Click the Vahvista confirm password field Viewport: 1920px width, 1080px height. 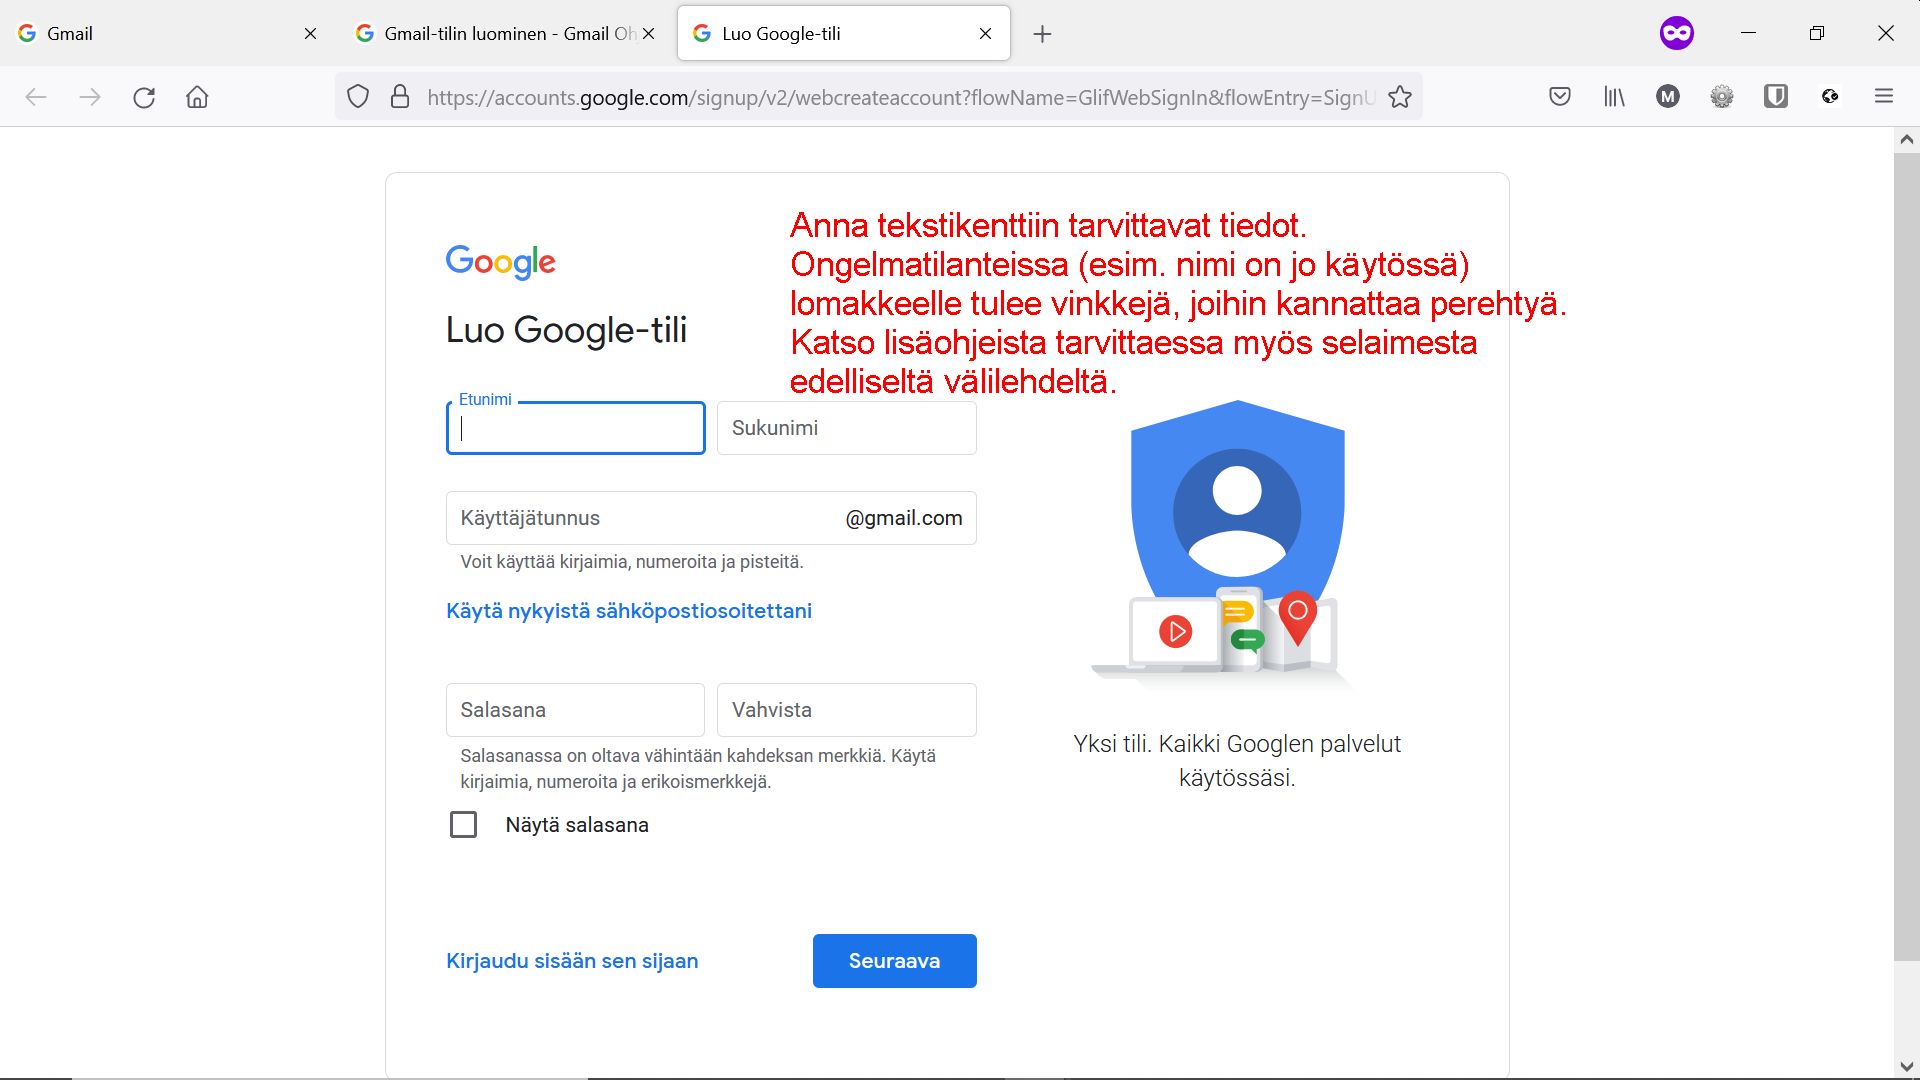[x=846, y=710]
